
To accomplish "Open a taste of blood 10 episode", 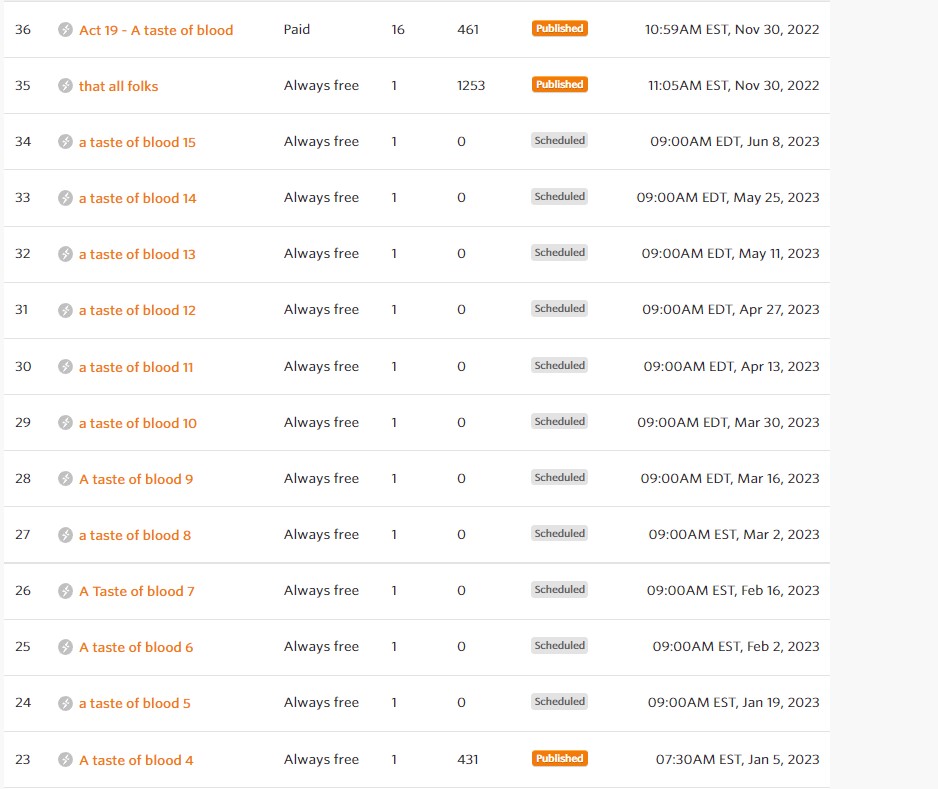I will tap(137, 423).
